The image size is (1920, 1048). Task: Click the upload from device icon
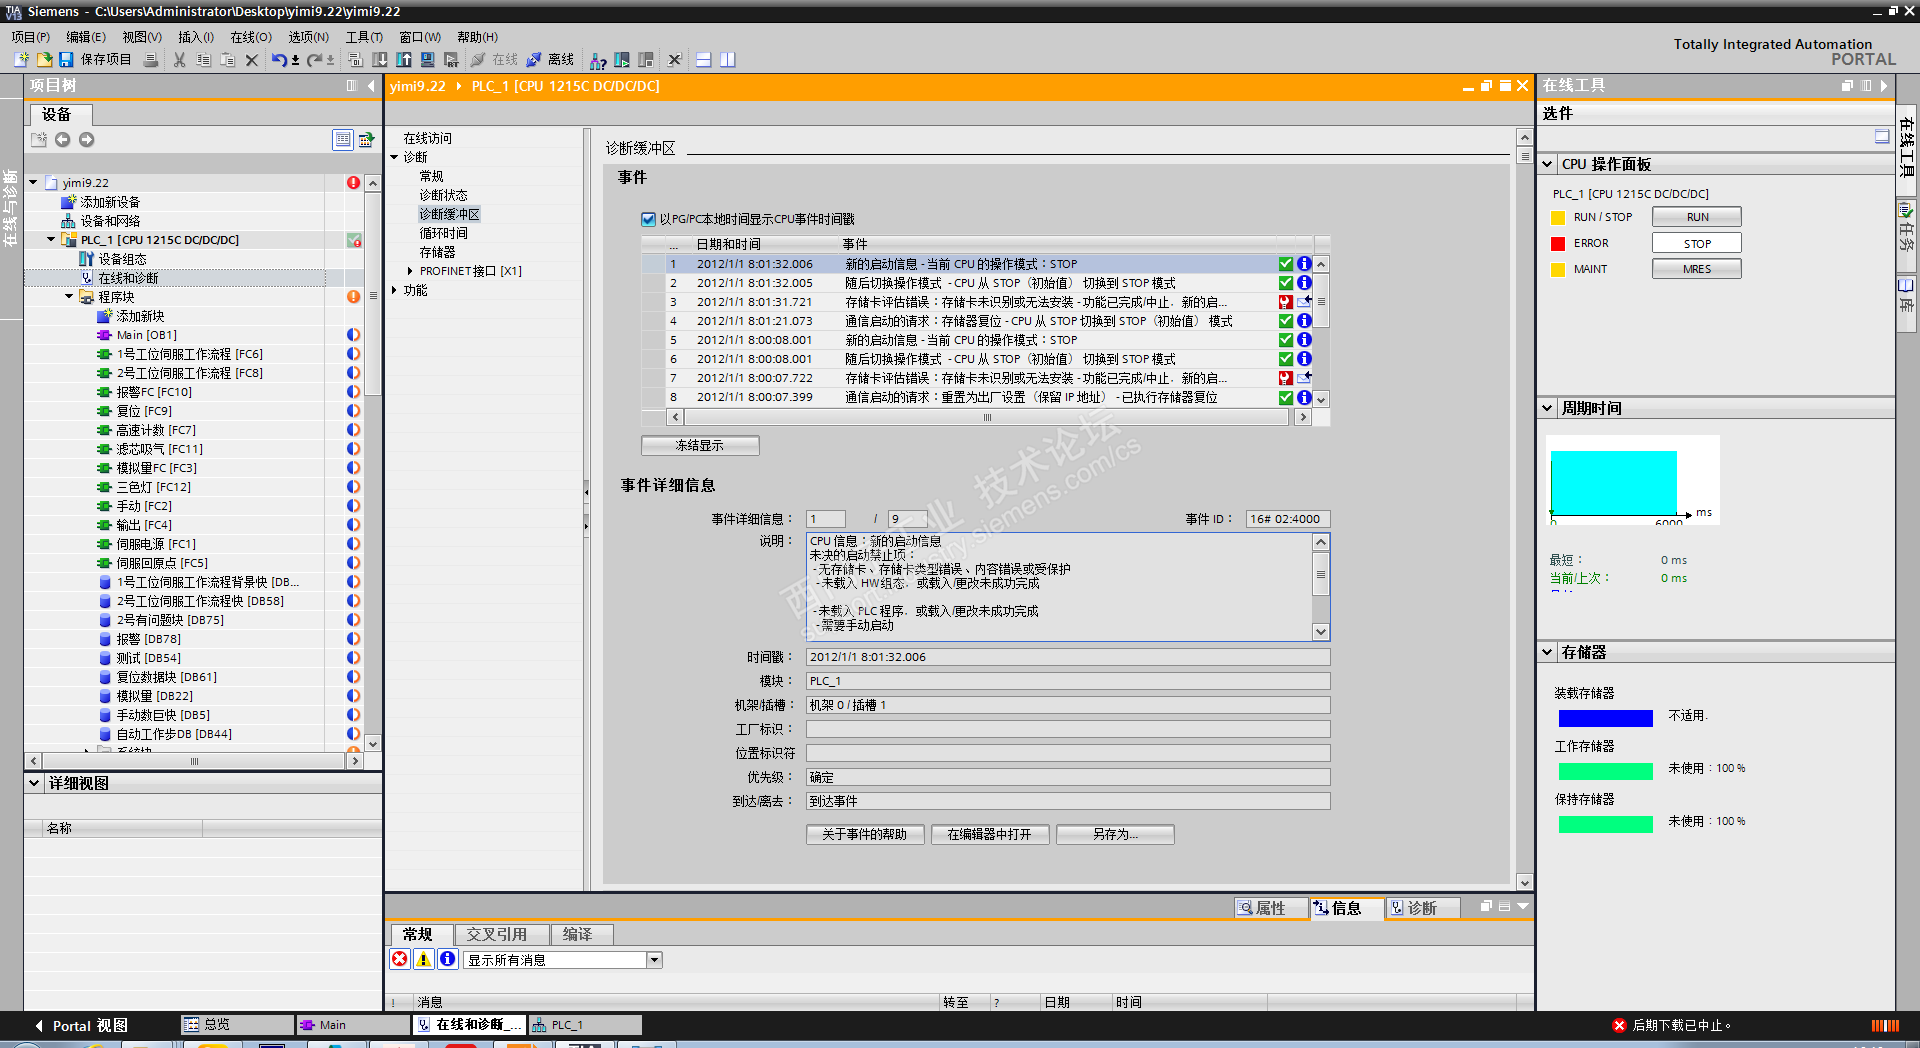coord(404,60)
